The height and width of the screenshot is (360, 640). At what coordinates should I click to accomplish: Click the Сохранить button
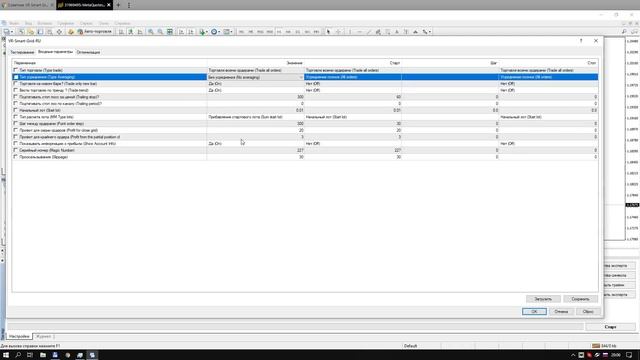[x=580, y=299]
